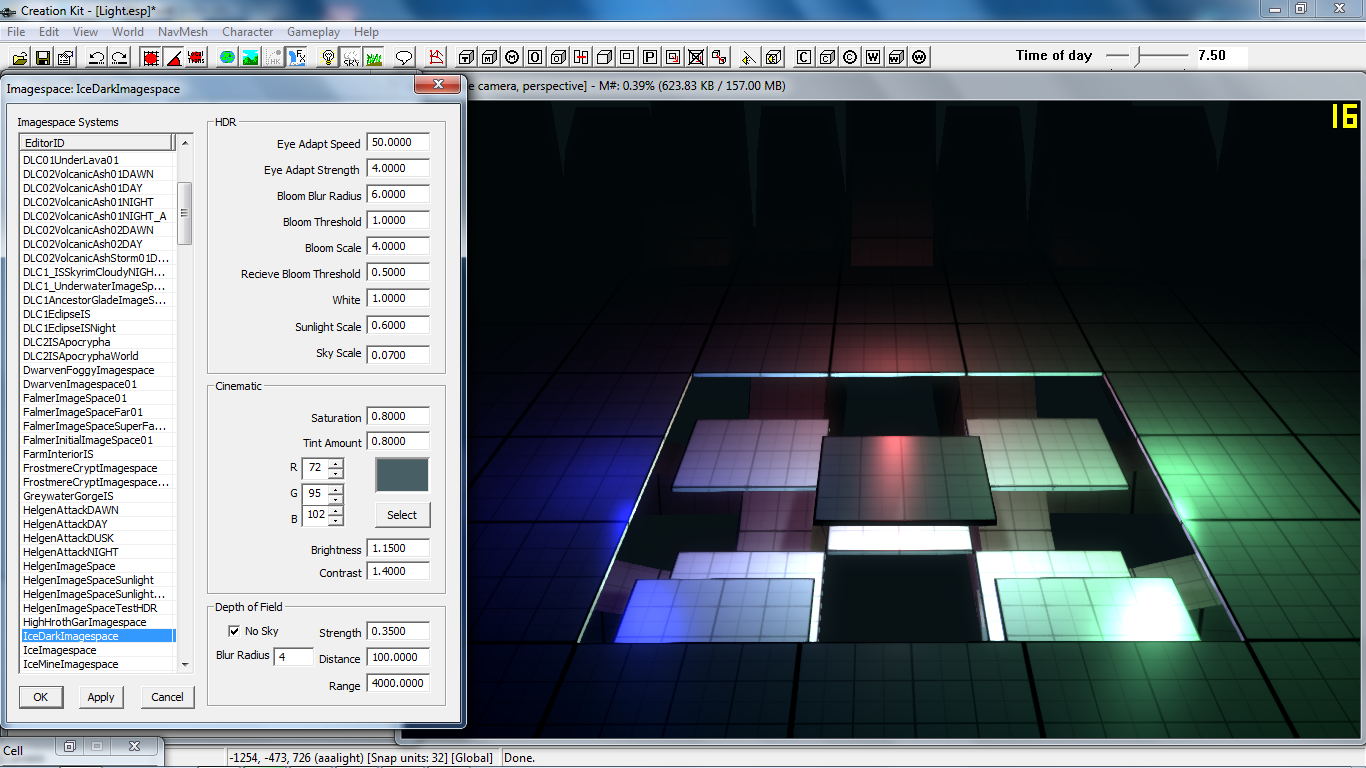This screenshot has width=1366, height=768.
Task: Open the Gameplay menu
Action: coord(313,32)
